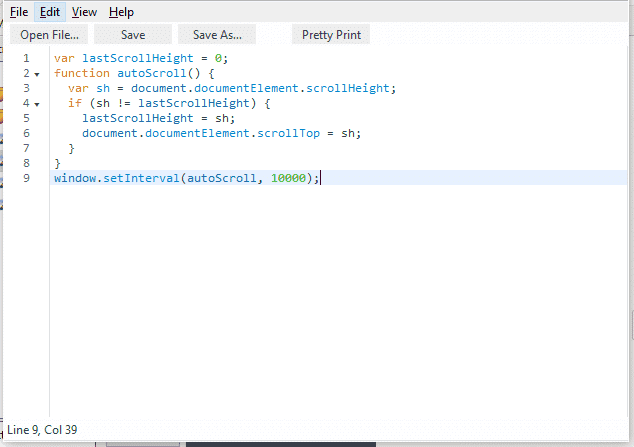Click line number 9 in the gutter

click(25, 178)
